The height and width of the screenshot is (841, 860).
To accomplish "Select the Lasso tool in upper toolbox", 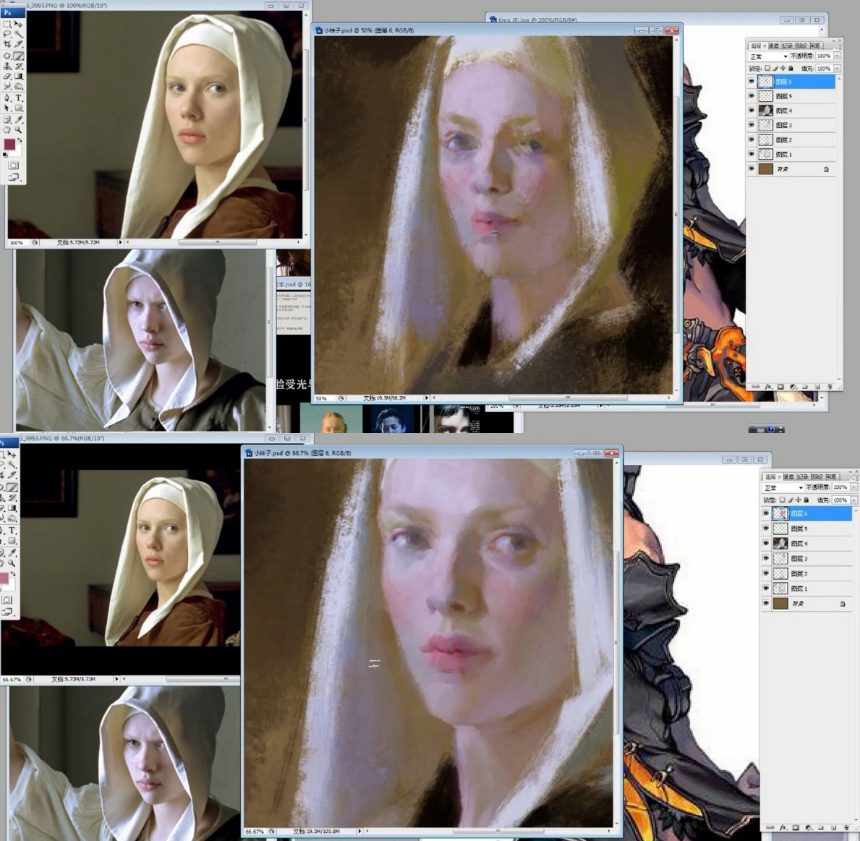I will [x=7, y=33].
